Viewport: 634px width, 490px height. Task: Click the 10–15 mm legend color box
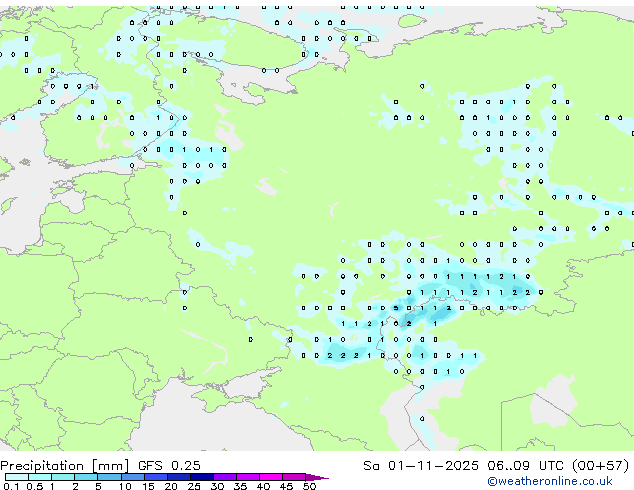tap(132, 477)
